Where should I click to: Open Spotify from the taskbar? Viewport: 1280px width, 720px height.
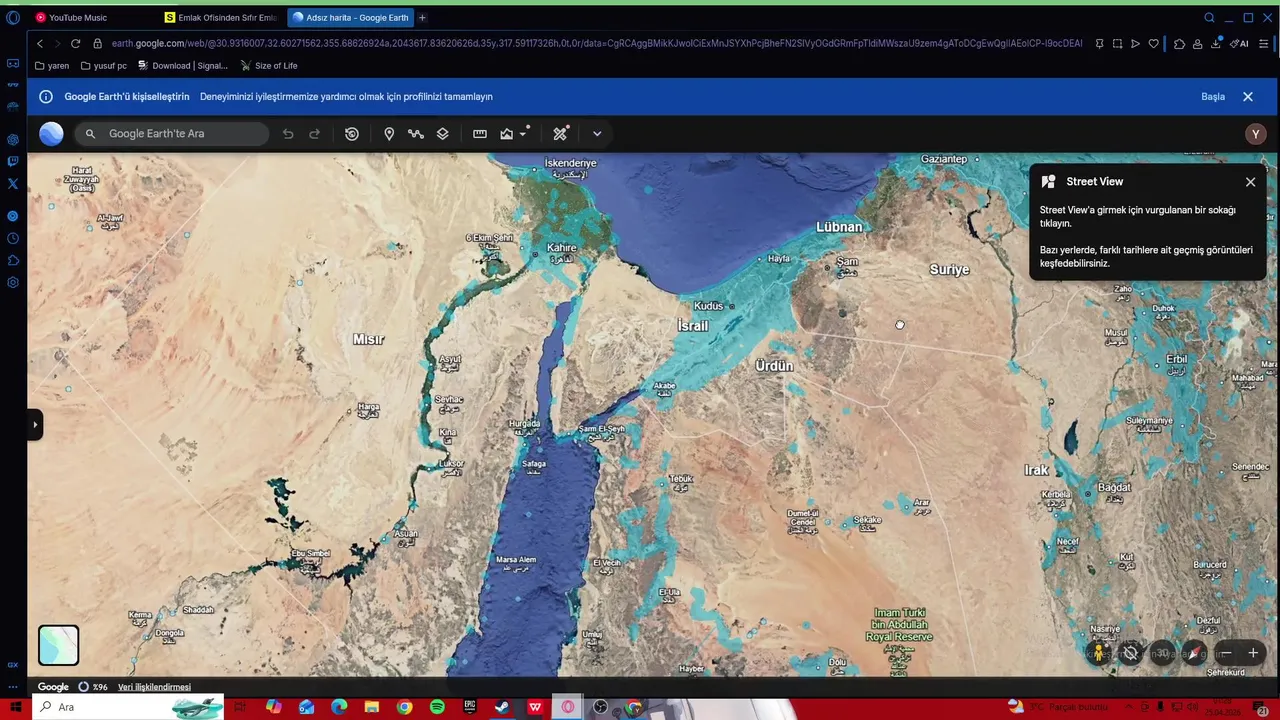(437, 707)
